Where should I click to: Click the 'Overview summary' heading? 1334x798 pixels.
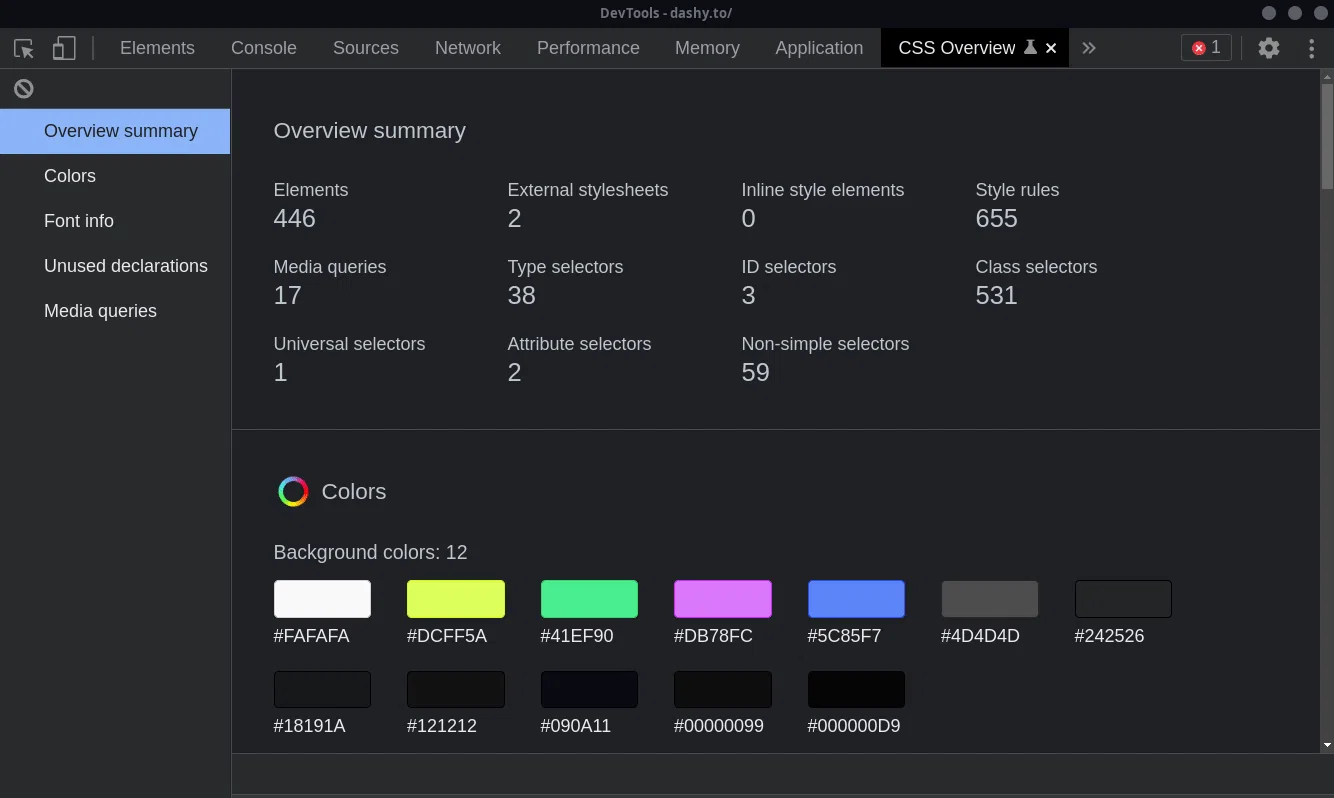pyautogui.click(x=370, y=131)
